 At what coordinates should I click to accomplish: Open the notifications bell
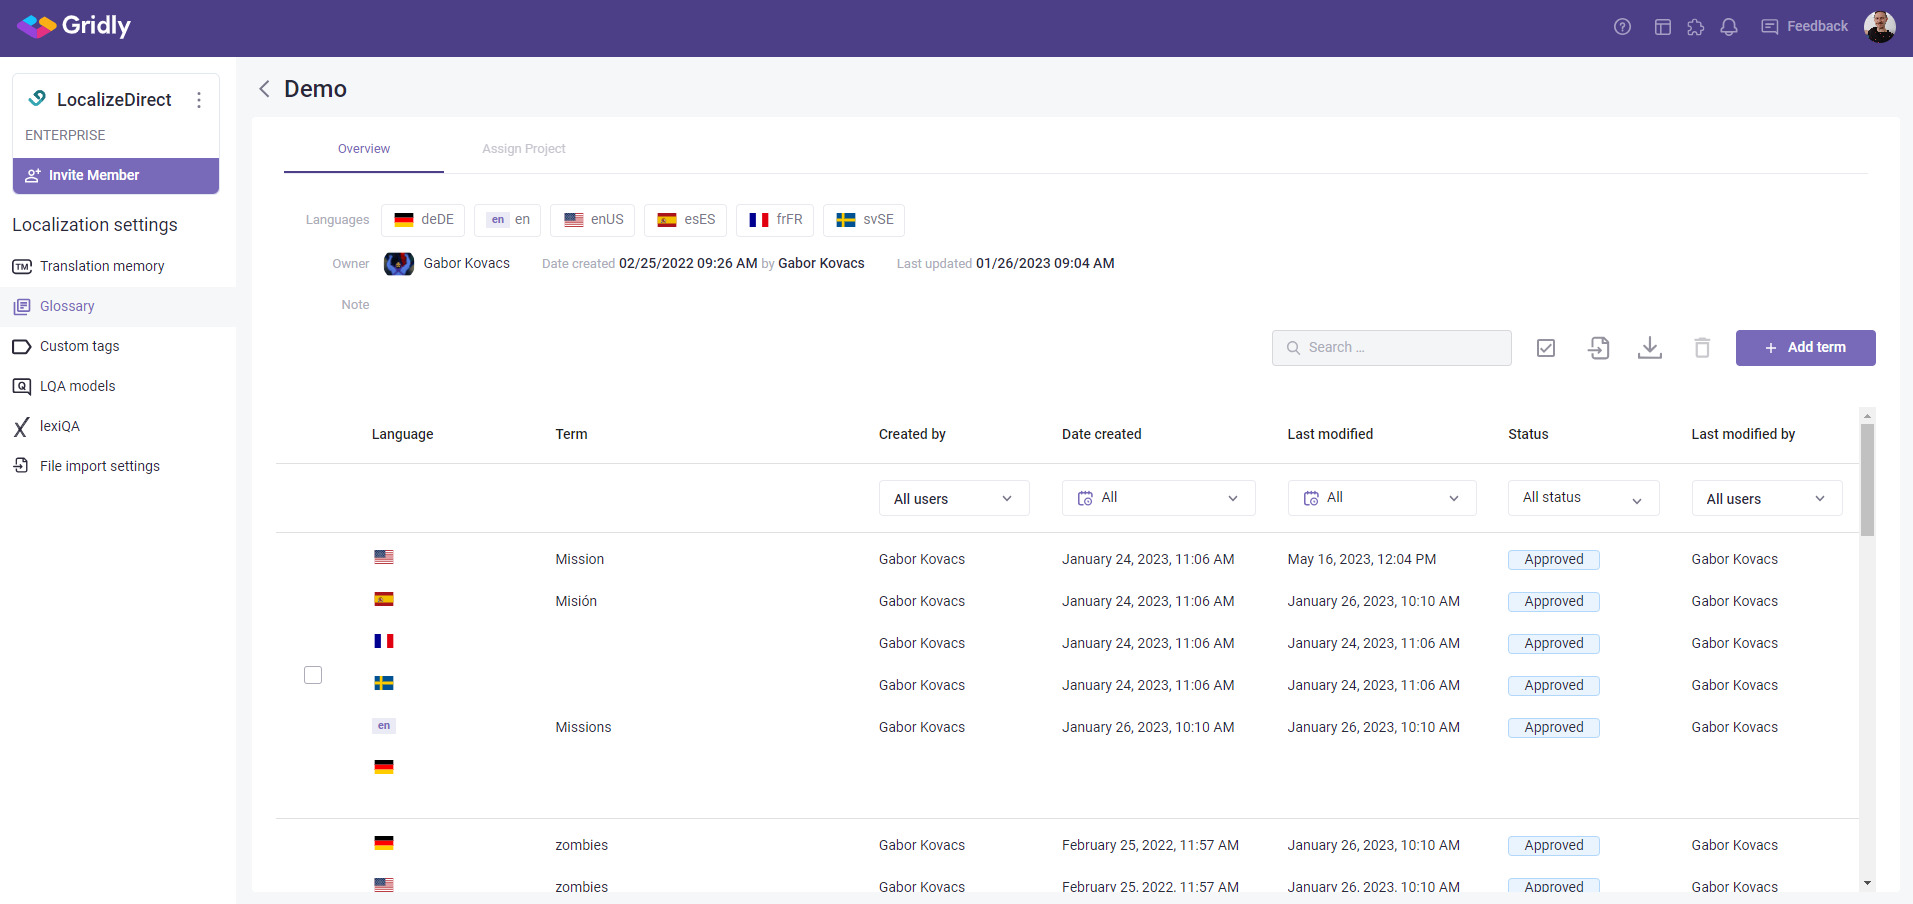[x=1728, y=26]
